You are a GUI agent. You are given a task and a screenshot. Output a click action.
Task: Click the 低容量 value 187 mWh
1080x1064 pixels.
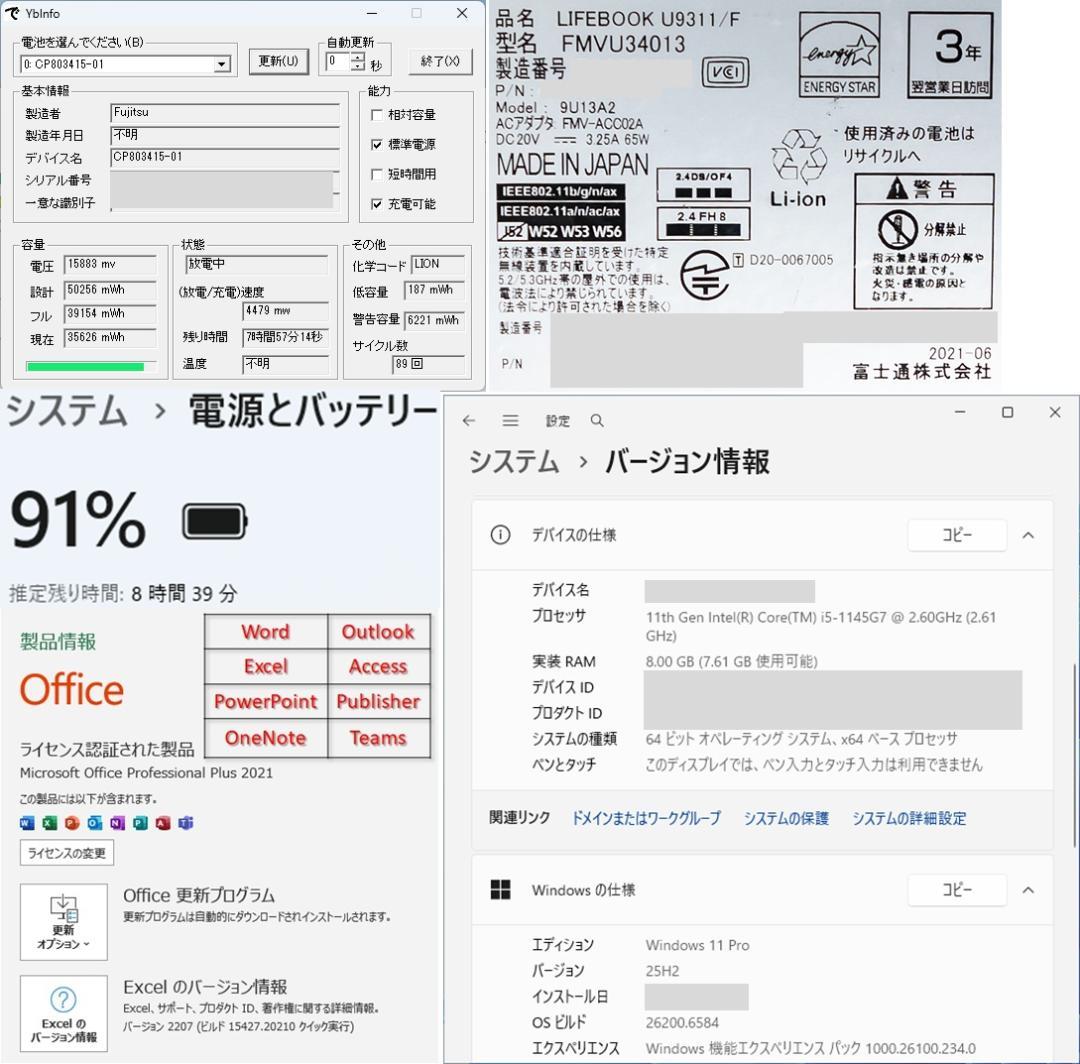[434, 290]
